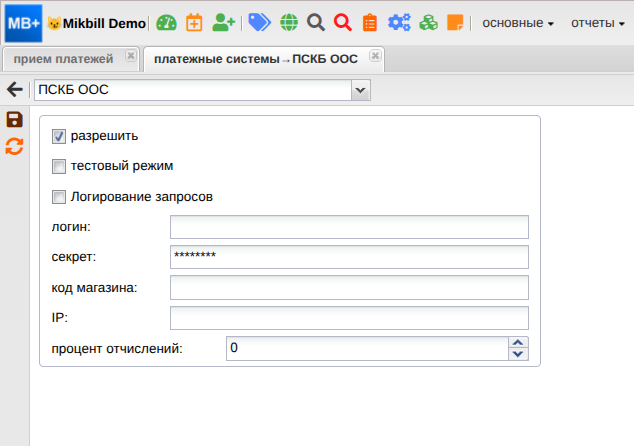The width and height of the screenshot is (634, 446).
Task: Click the cat icon beside Mikbill Demo
Action: [54, 23]
